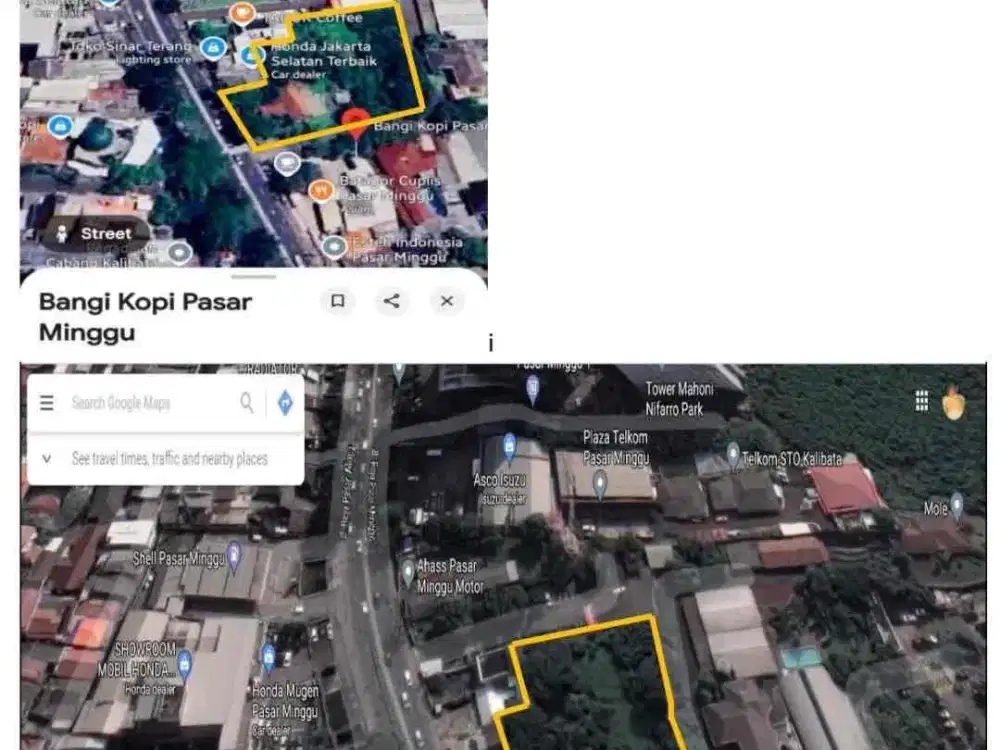This screenshot has height=750, width=1000.
Task: Select the Honda Jakarta Selatan Terbaik pin
Action: click(251, 56)
